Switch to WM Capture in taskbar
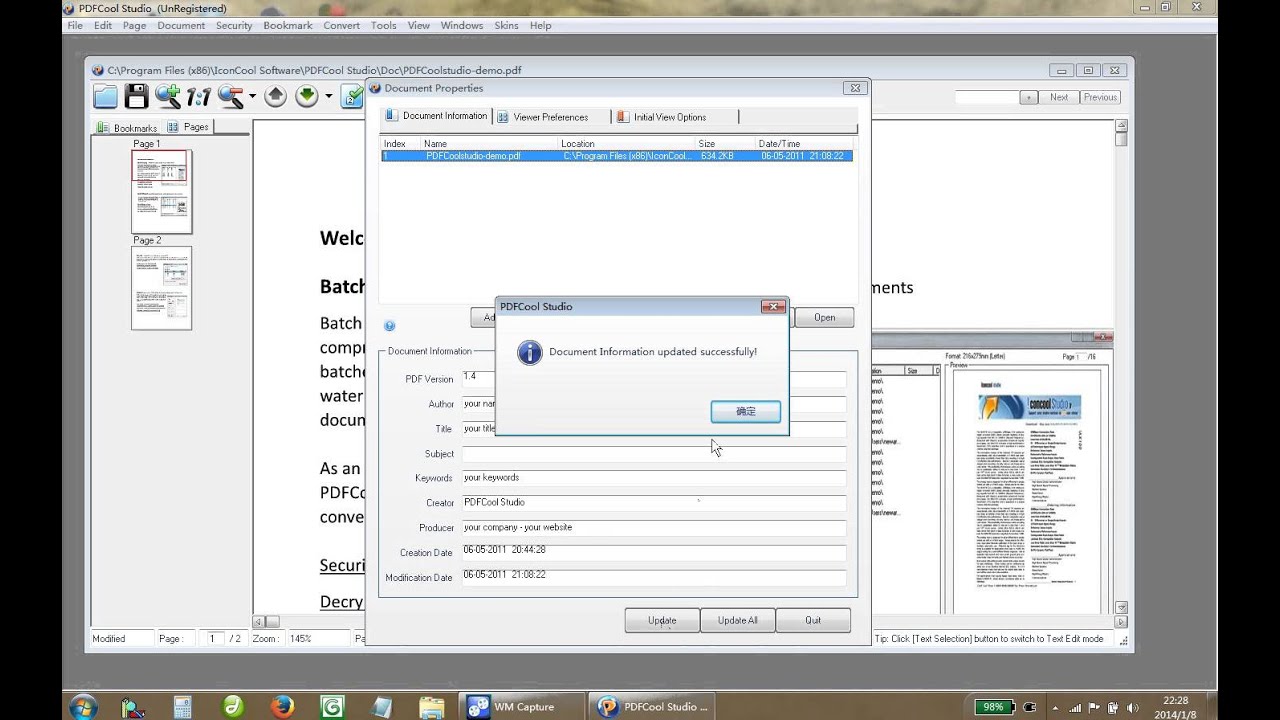 click(x=521, y=706)
